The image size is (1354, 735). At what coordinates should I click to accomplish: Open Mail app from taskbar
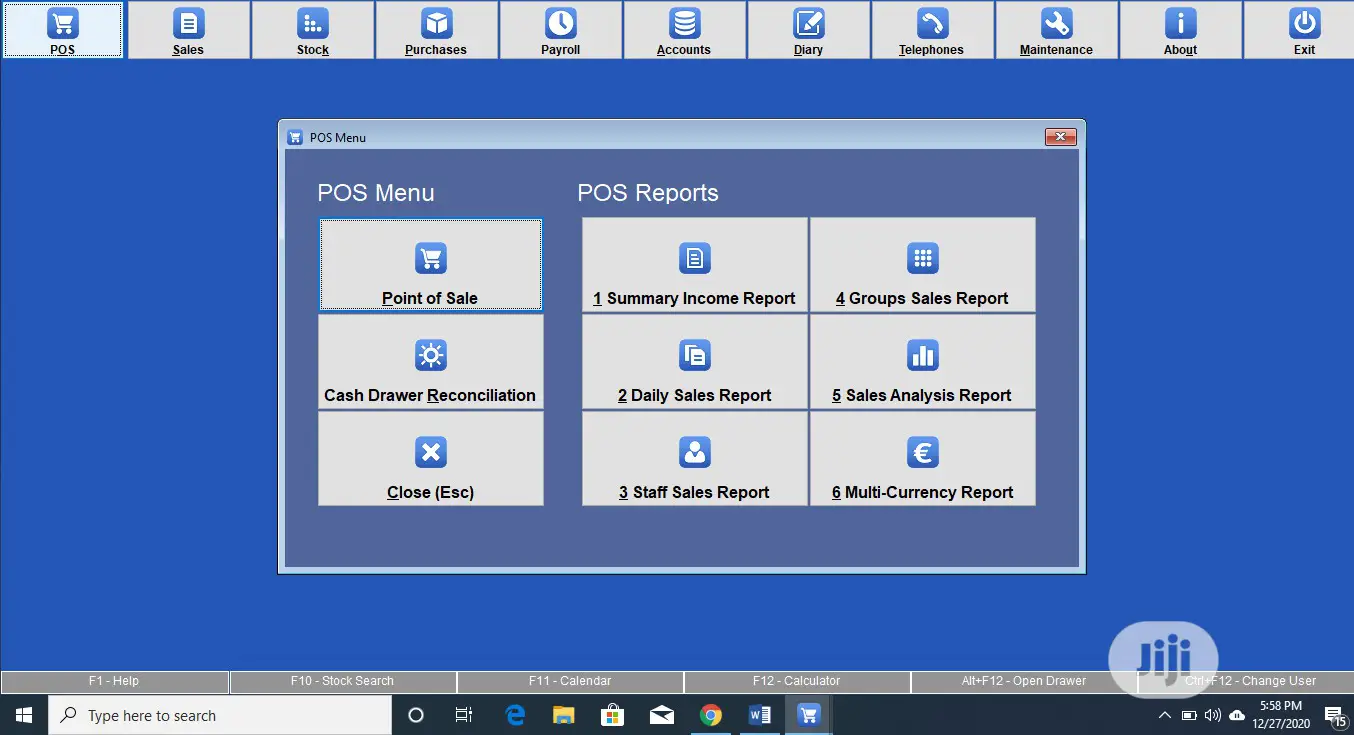(662, 715)
